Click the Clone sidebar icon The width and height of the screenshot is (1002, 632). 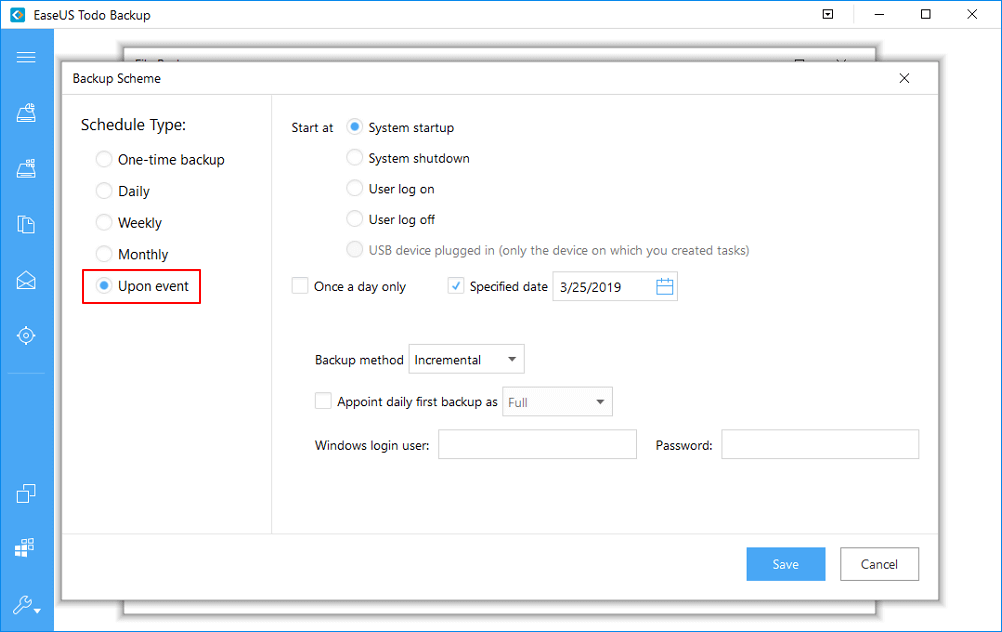click(x=26, y=493)
